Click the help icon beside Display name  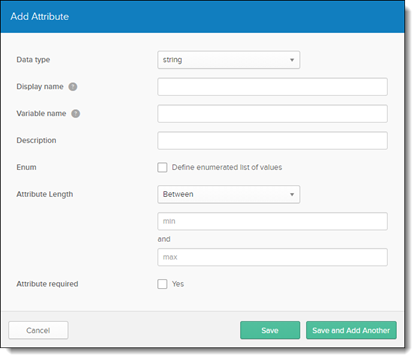[73, 87]
